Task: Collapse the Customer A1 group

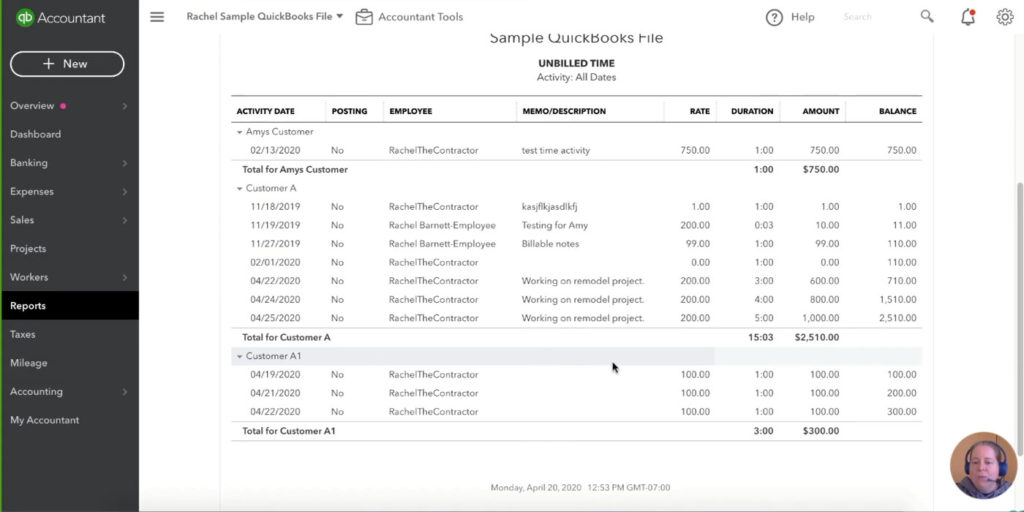Action: click(240, 356)
